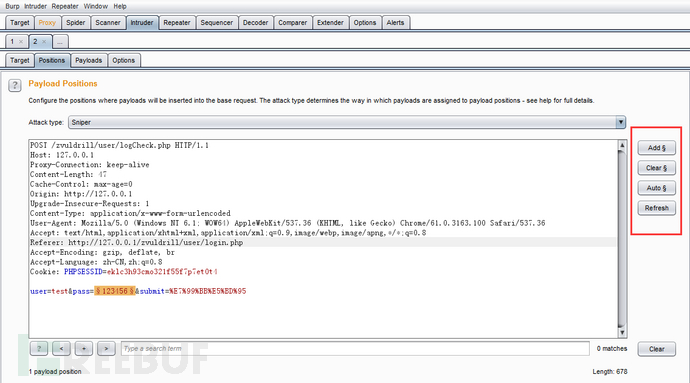The image size is (690, 383).
Task: Open the Payload Positions help icon
Action: tap(15, 85)
